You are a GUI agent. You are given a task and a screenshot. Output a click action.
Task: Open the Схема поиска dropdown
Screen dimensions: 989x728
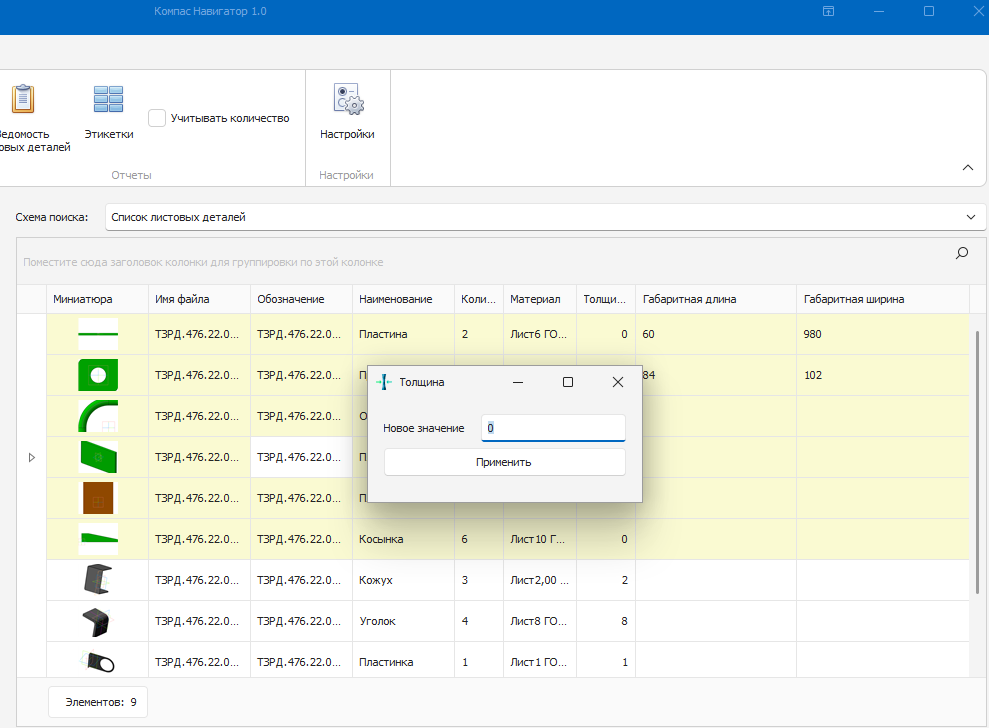tap(545, 217)
